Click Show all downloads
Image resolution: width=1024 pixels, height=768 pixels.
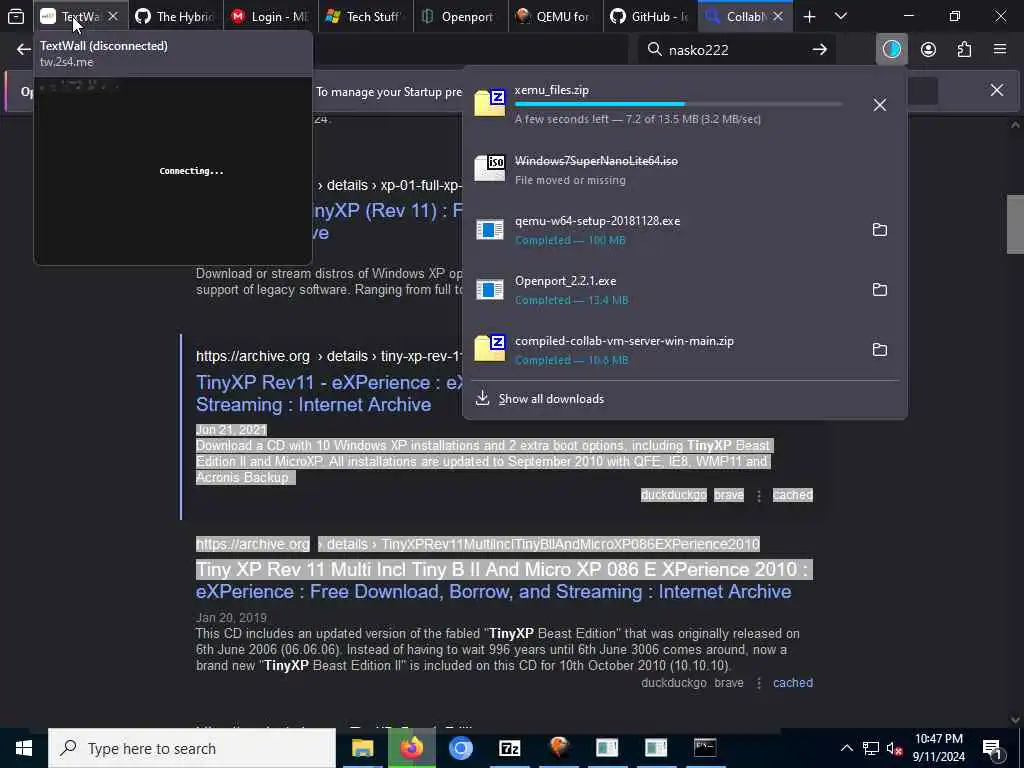tap(551, 398)
